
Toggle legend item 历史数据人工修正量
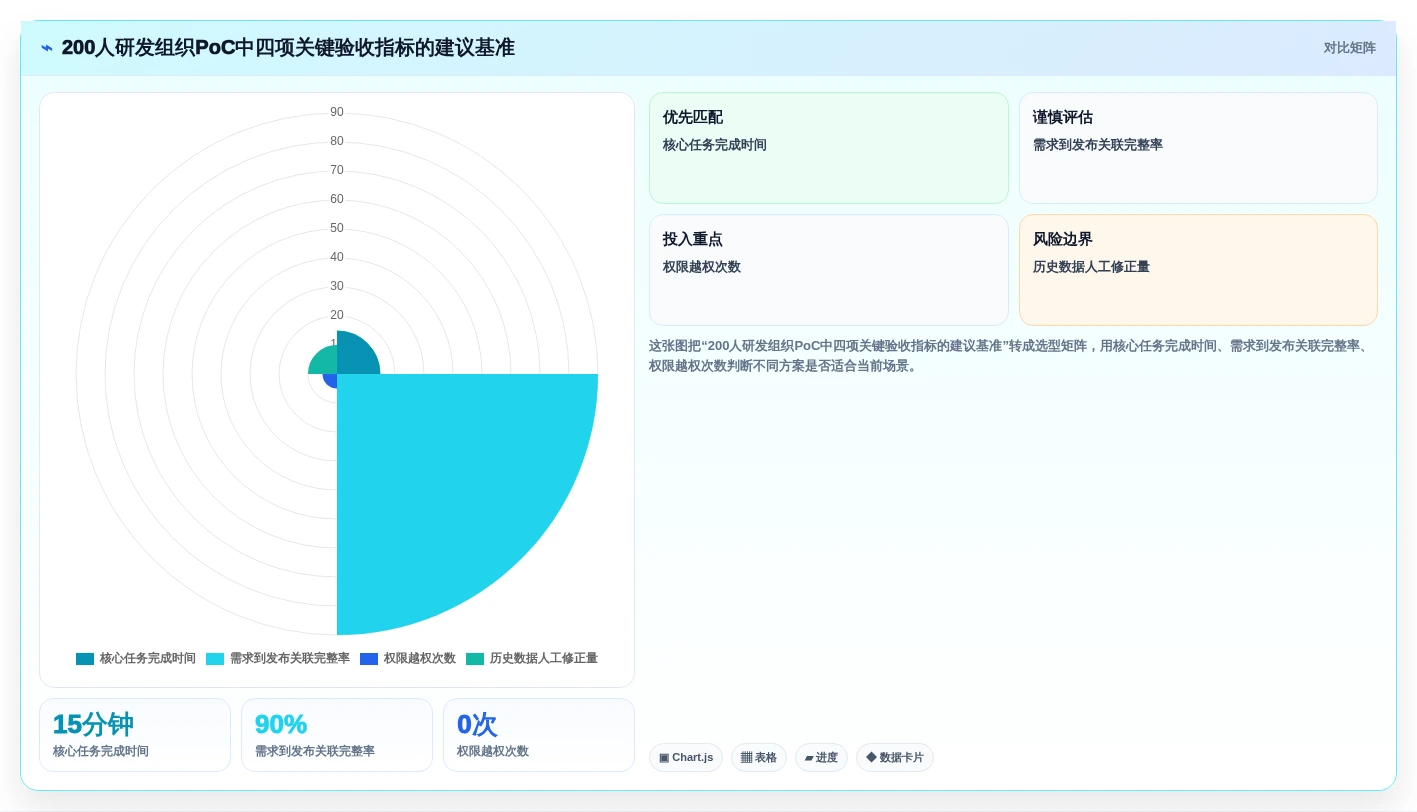coord(532,658)
